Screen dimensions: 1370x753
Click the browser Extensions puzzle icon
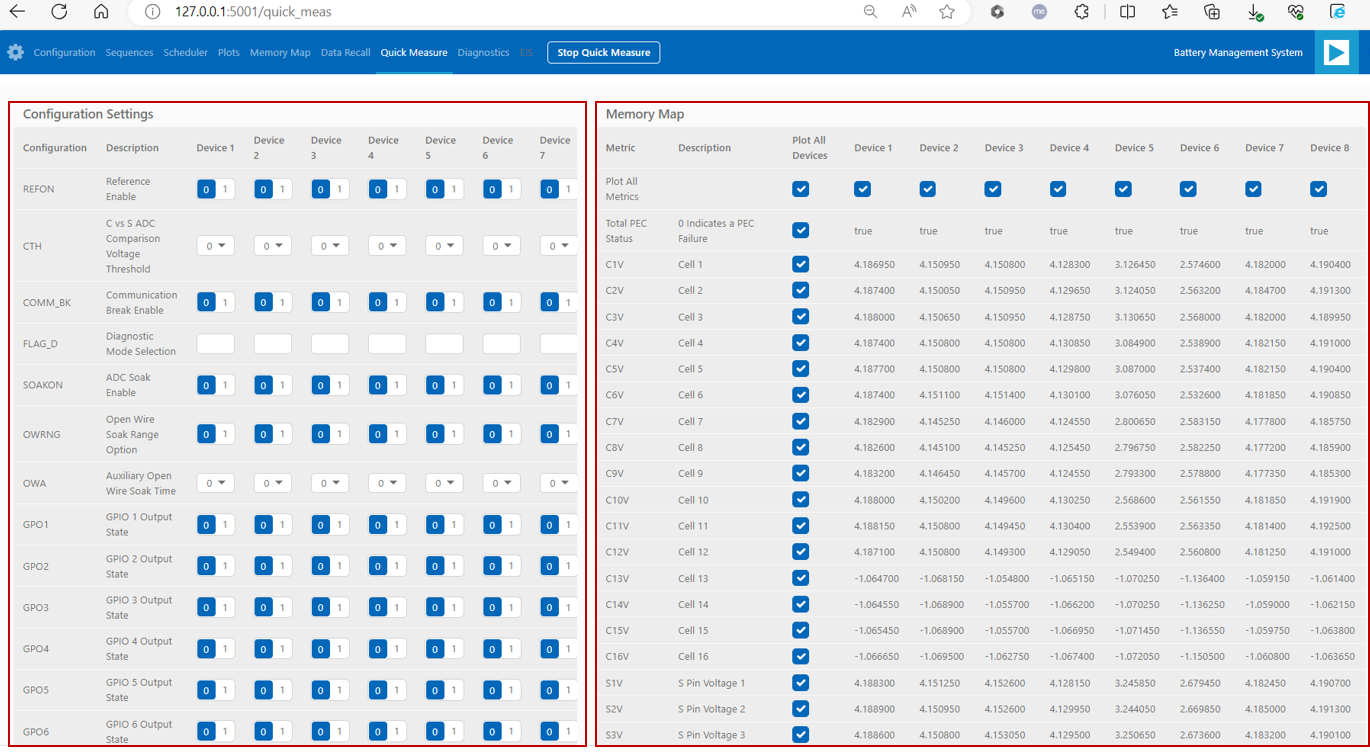coord(1081,13)
